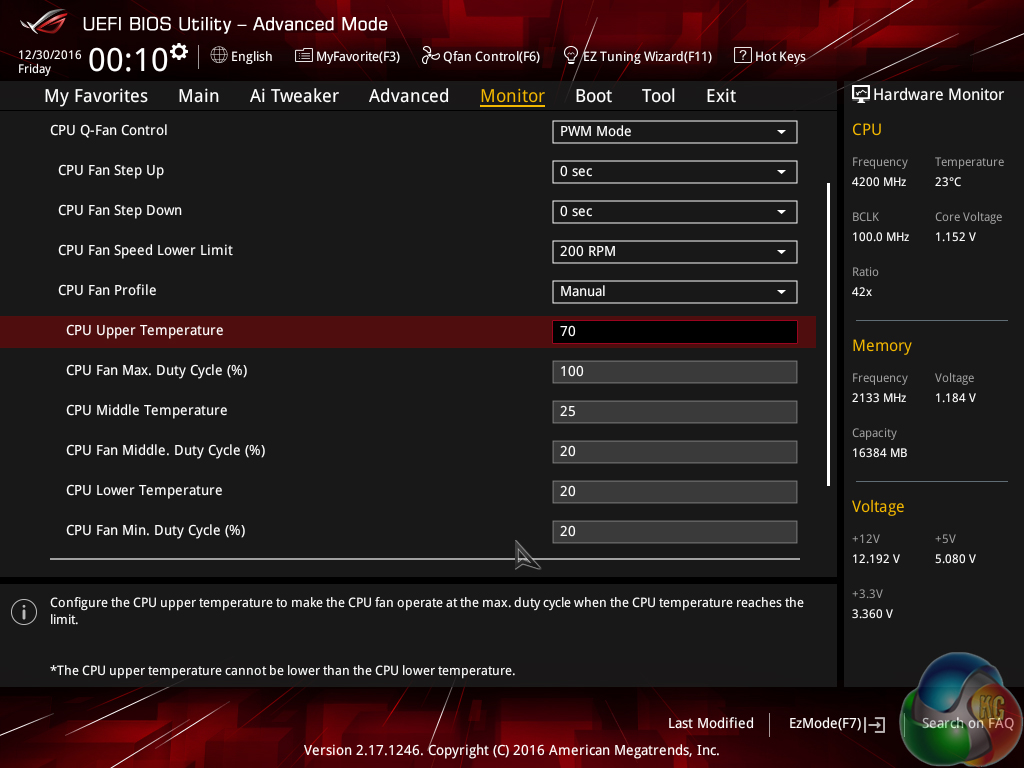The image size is (1024, 768).
Task: Click the settings list vertical scrollbar
Action: click(828, 334)
